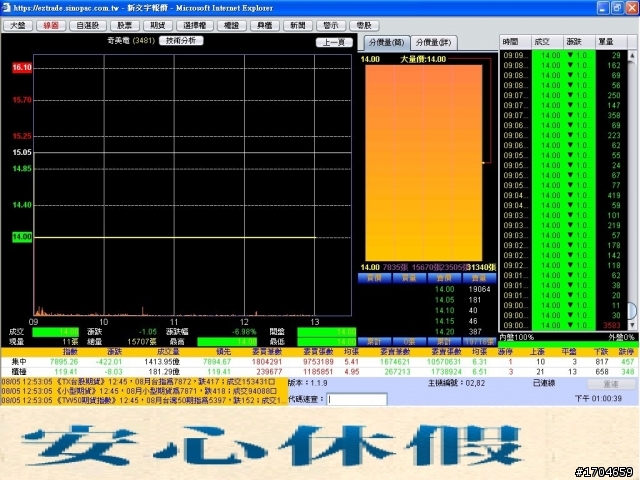Screen dimensions: 640x480
Task: Open the 期貨 futures section
Action: (x=158, y=25)
